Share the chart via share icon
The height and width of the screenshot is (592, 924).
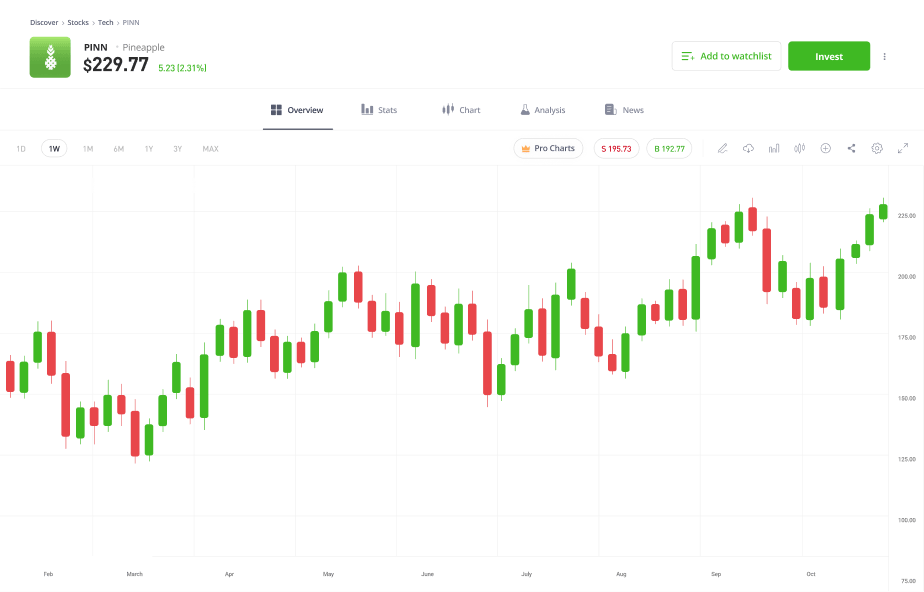(851, 148)
